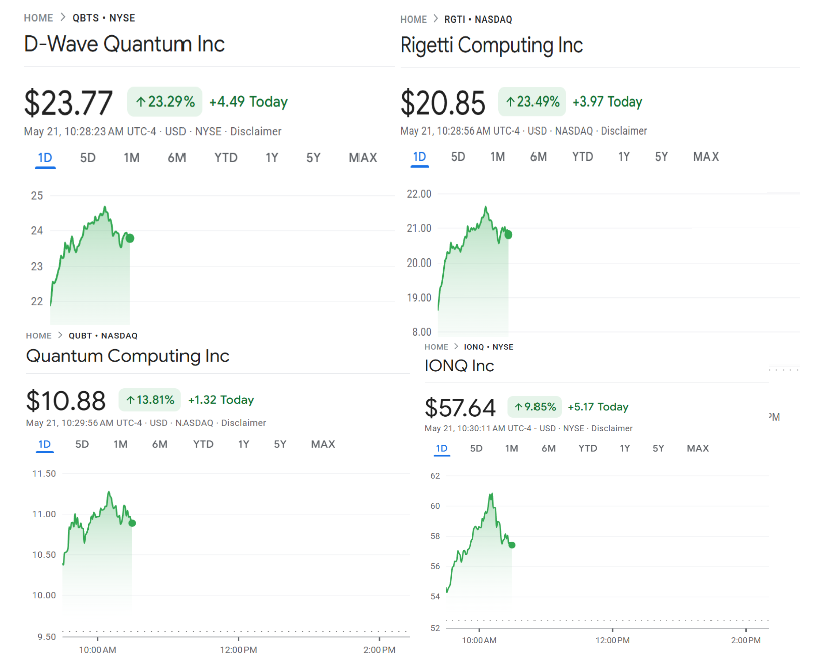Show 6M range for D-Wave Quantum

pos(177,158)
